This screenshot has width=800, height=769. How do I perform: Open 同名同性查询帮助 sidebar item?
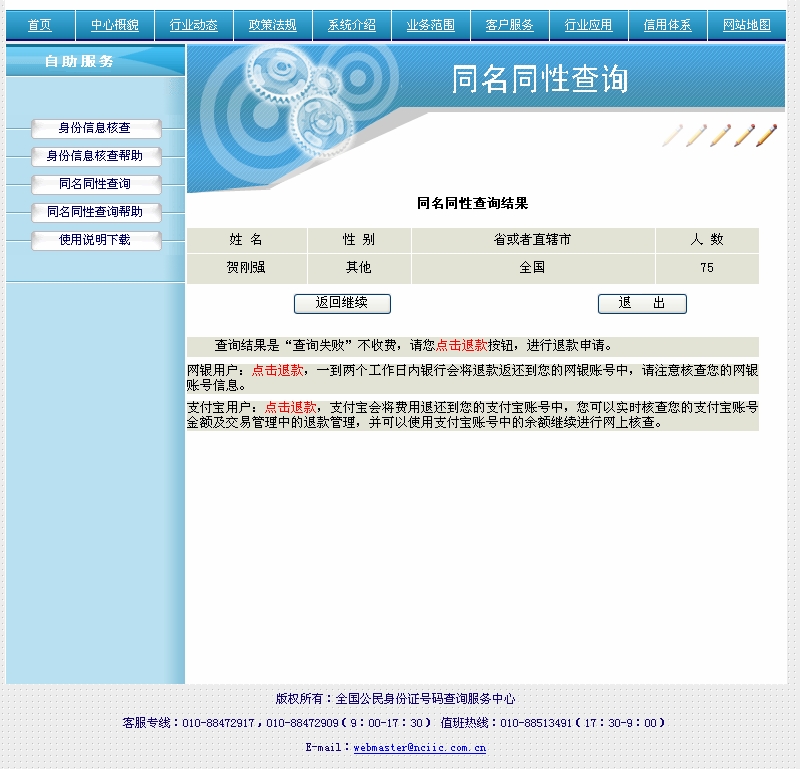click(96, 212)
